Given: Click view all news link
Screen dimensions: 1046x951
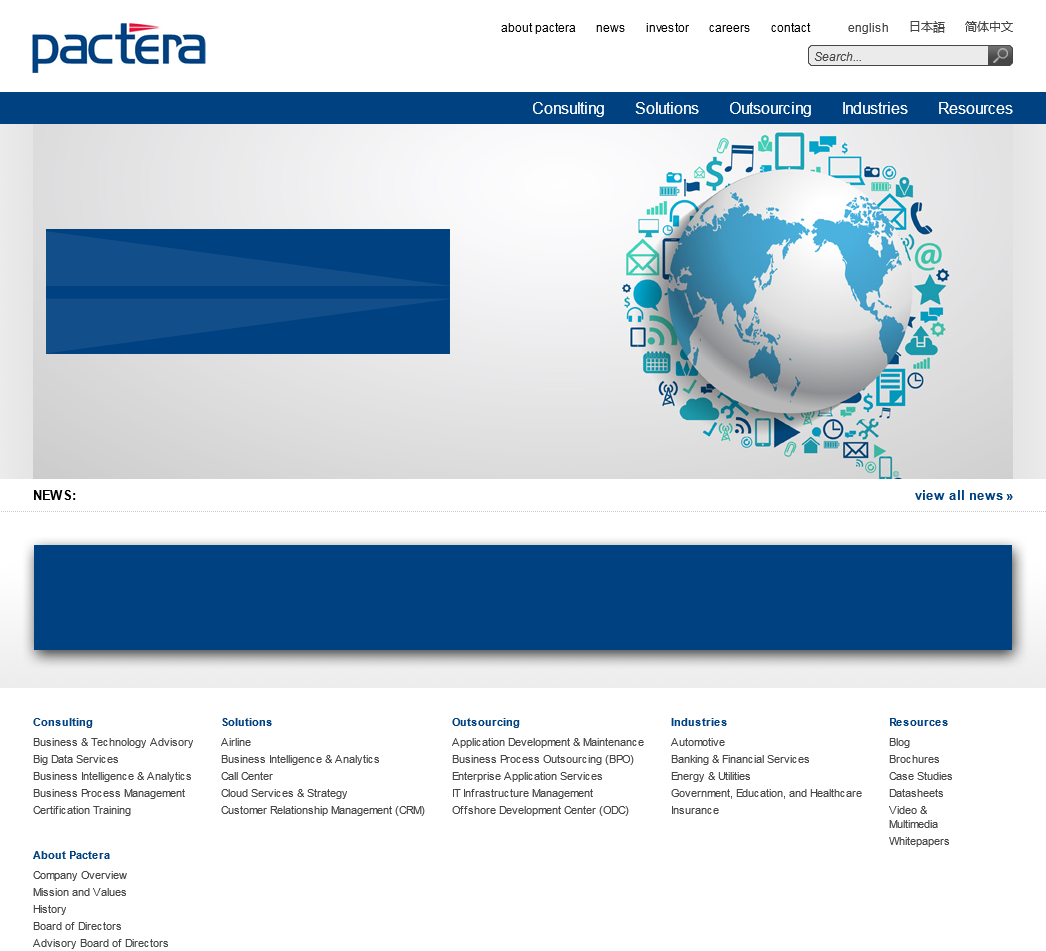Looking at the screenshot, I should tap(963, 496).
